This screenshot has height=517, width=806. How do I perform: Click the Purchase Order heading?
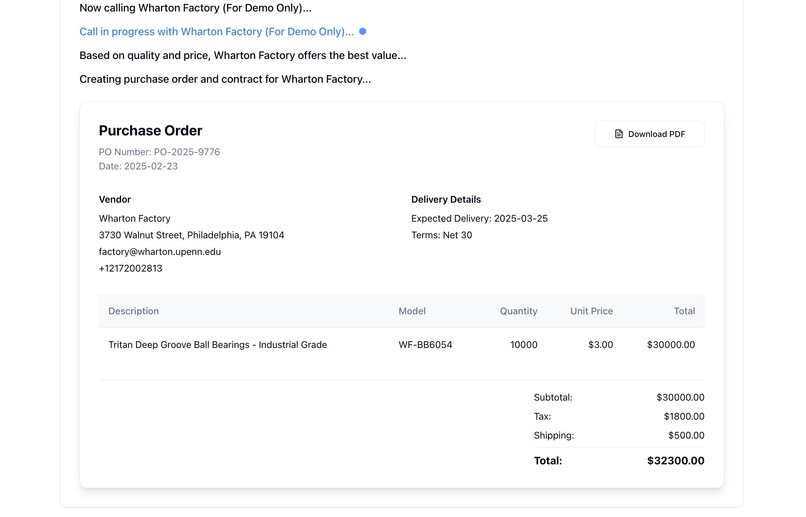click(x=150, y=131)
